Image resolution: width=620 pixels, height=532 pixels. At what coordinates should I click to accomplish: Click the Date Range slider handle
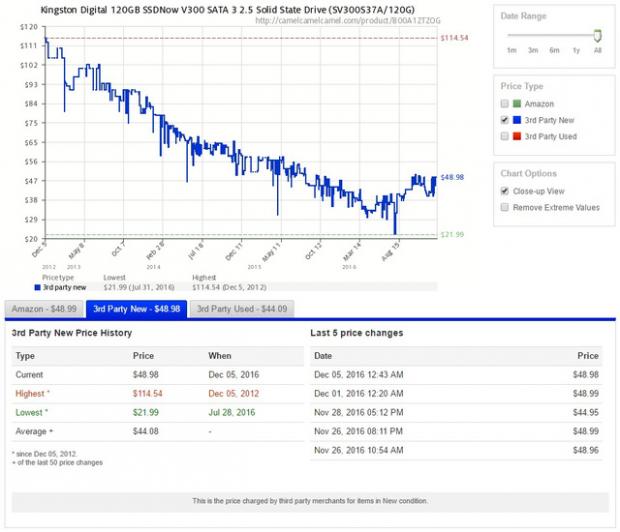(x=598, y=36)
